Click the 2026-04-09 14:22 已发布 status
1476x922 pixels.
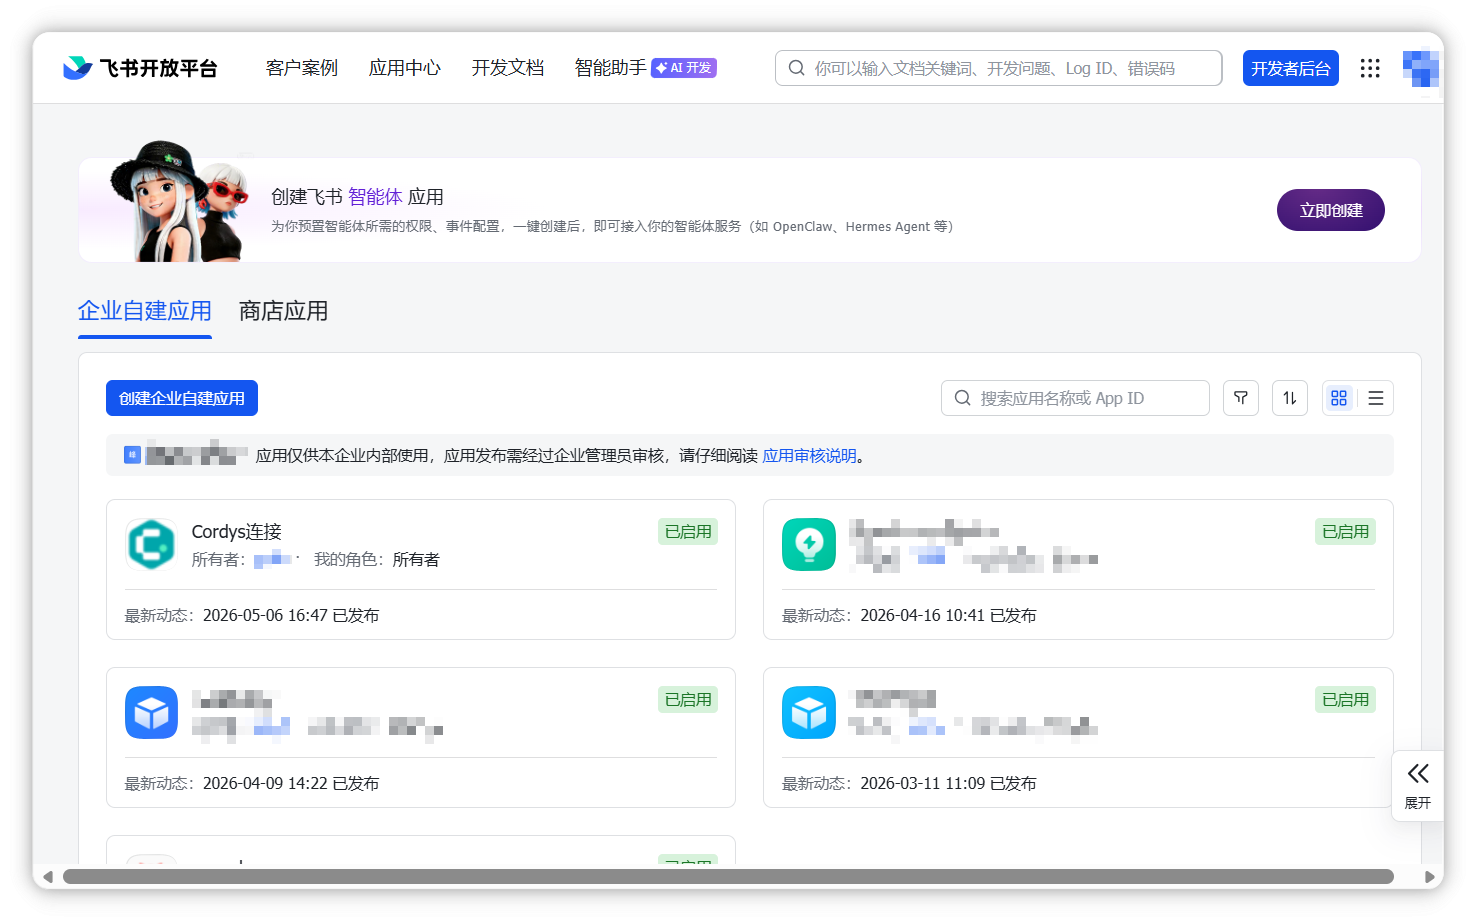tap(291, 784)
